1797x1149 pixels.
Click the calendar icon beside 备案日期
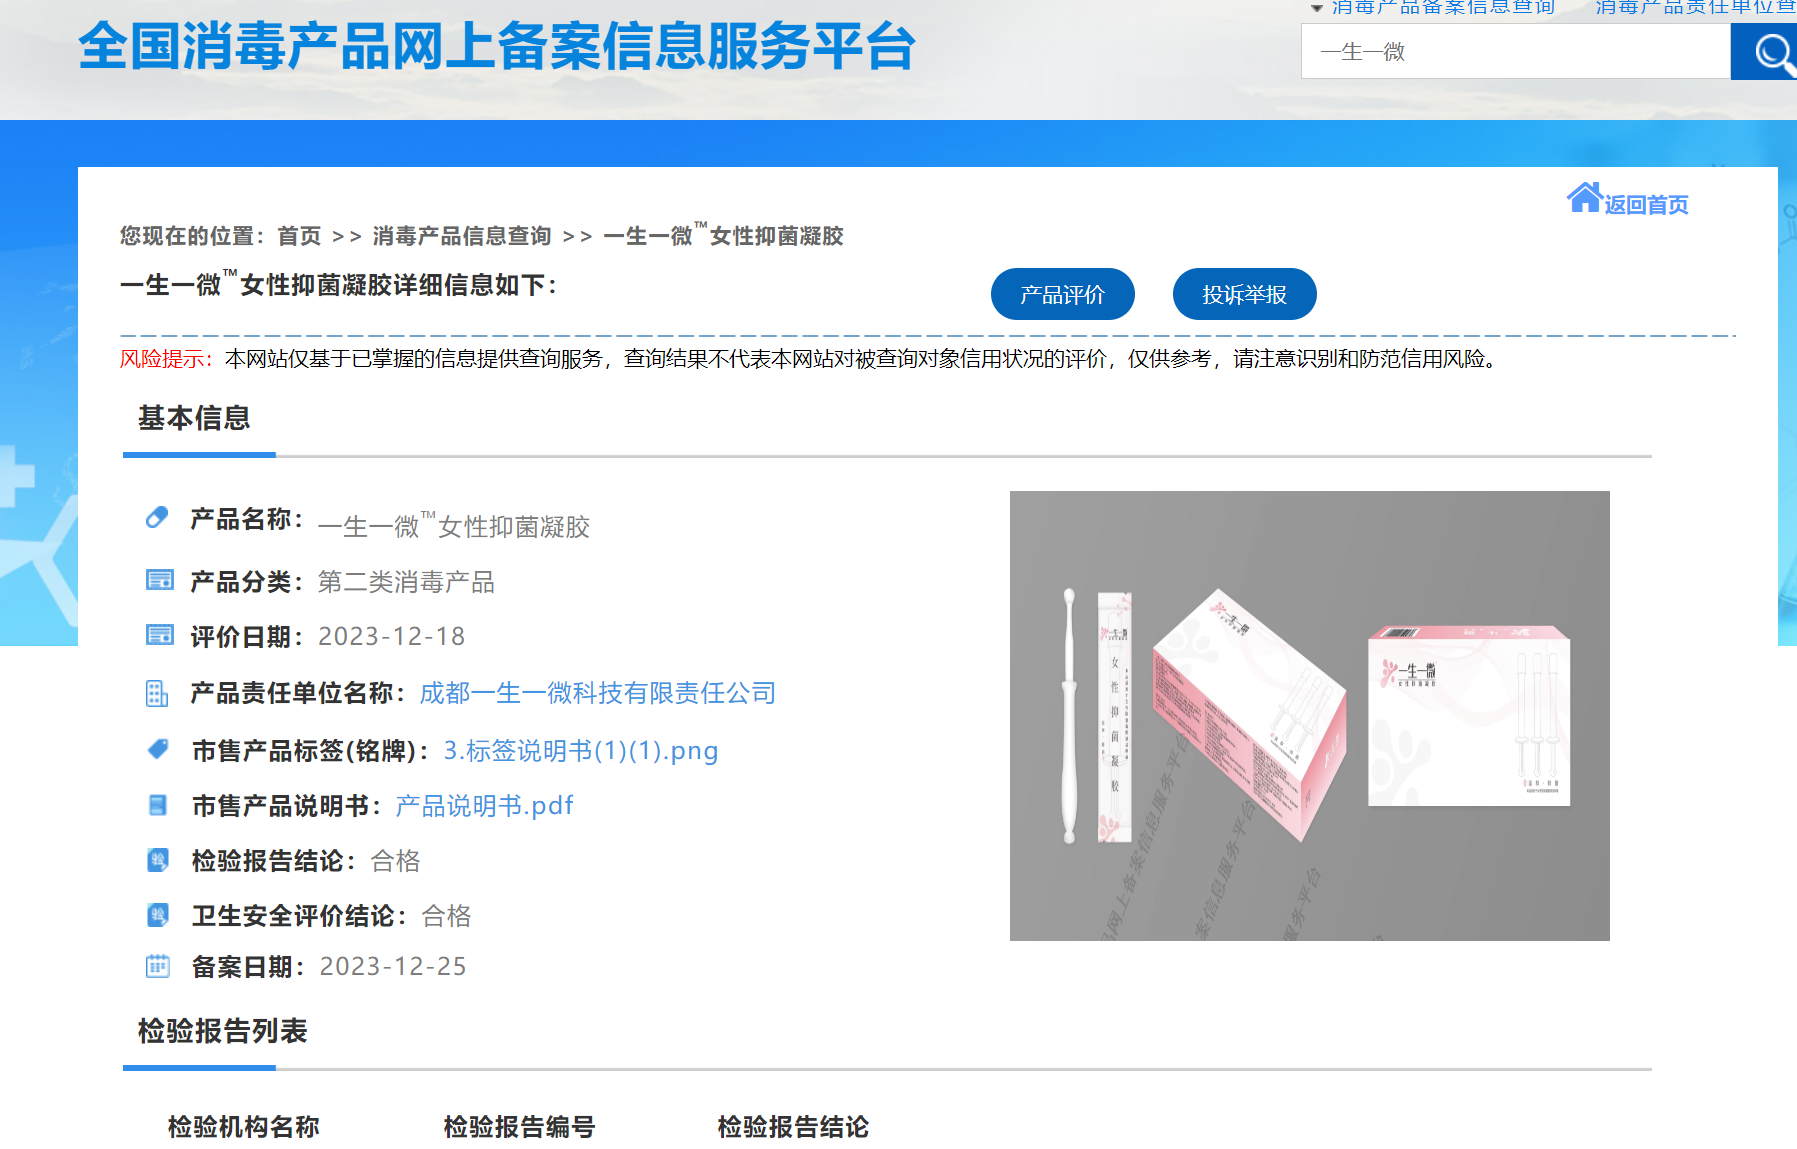(x=158, y=966)
